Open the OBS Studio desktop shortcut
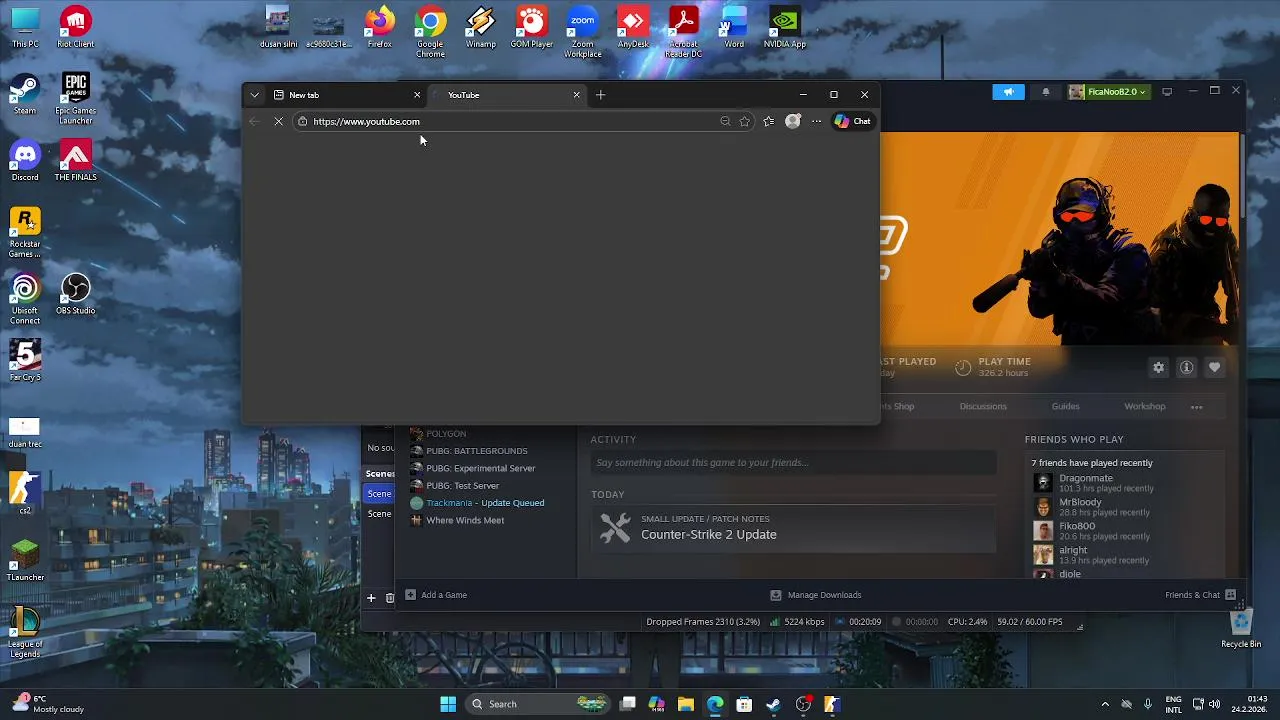The width and height of the screenshot is (1280, 720). (75, 295)
